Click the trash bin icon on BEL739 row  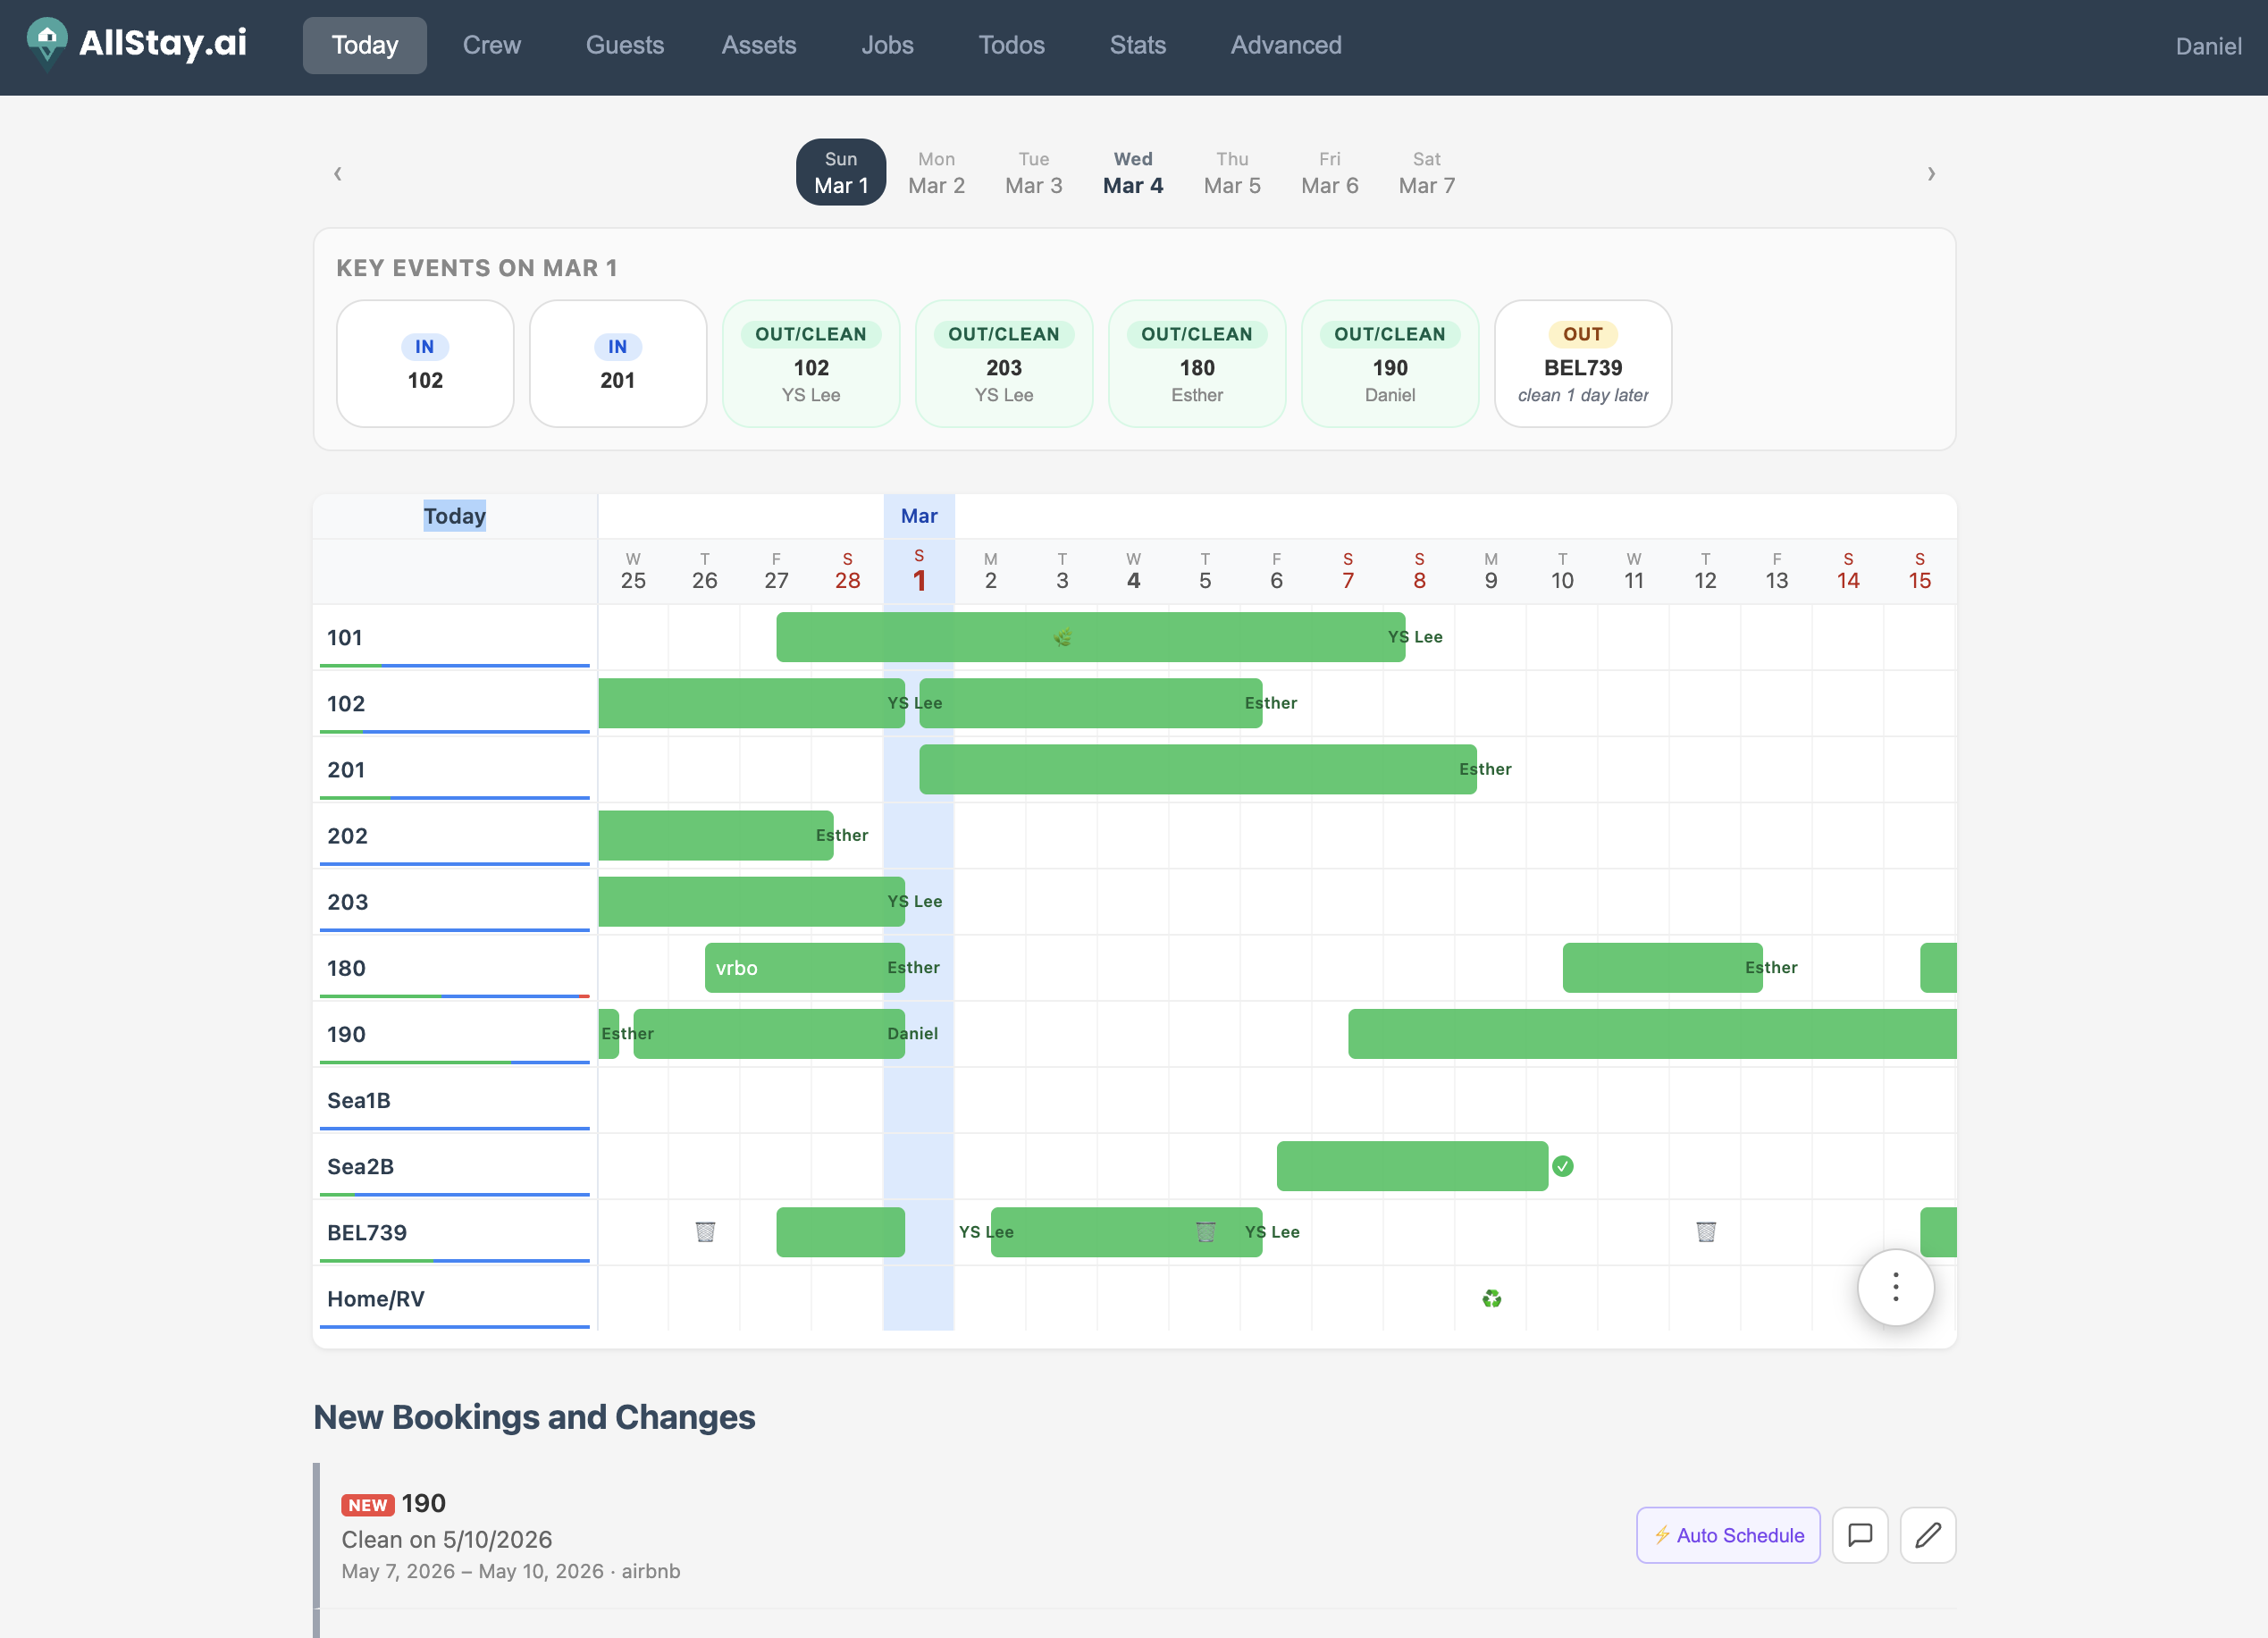coord(705,1232)
